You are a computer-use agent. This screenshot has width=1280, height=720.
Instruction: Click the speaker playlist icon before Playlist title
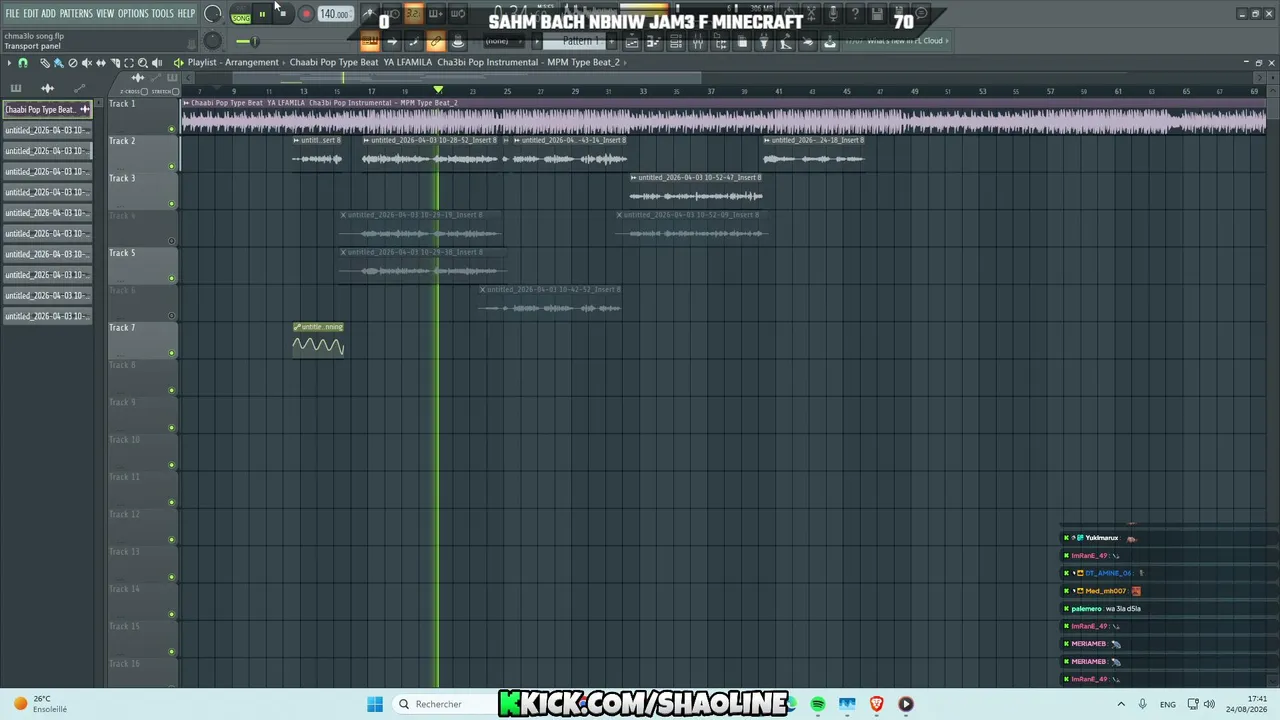click(179, 63)
